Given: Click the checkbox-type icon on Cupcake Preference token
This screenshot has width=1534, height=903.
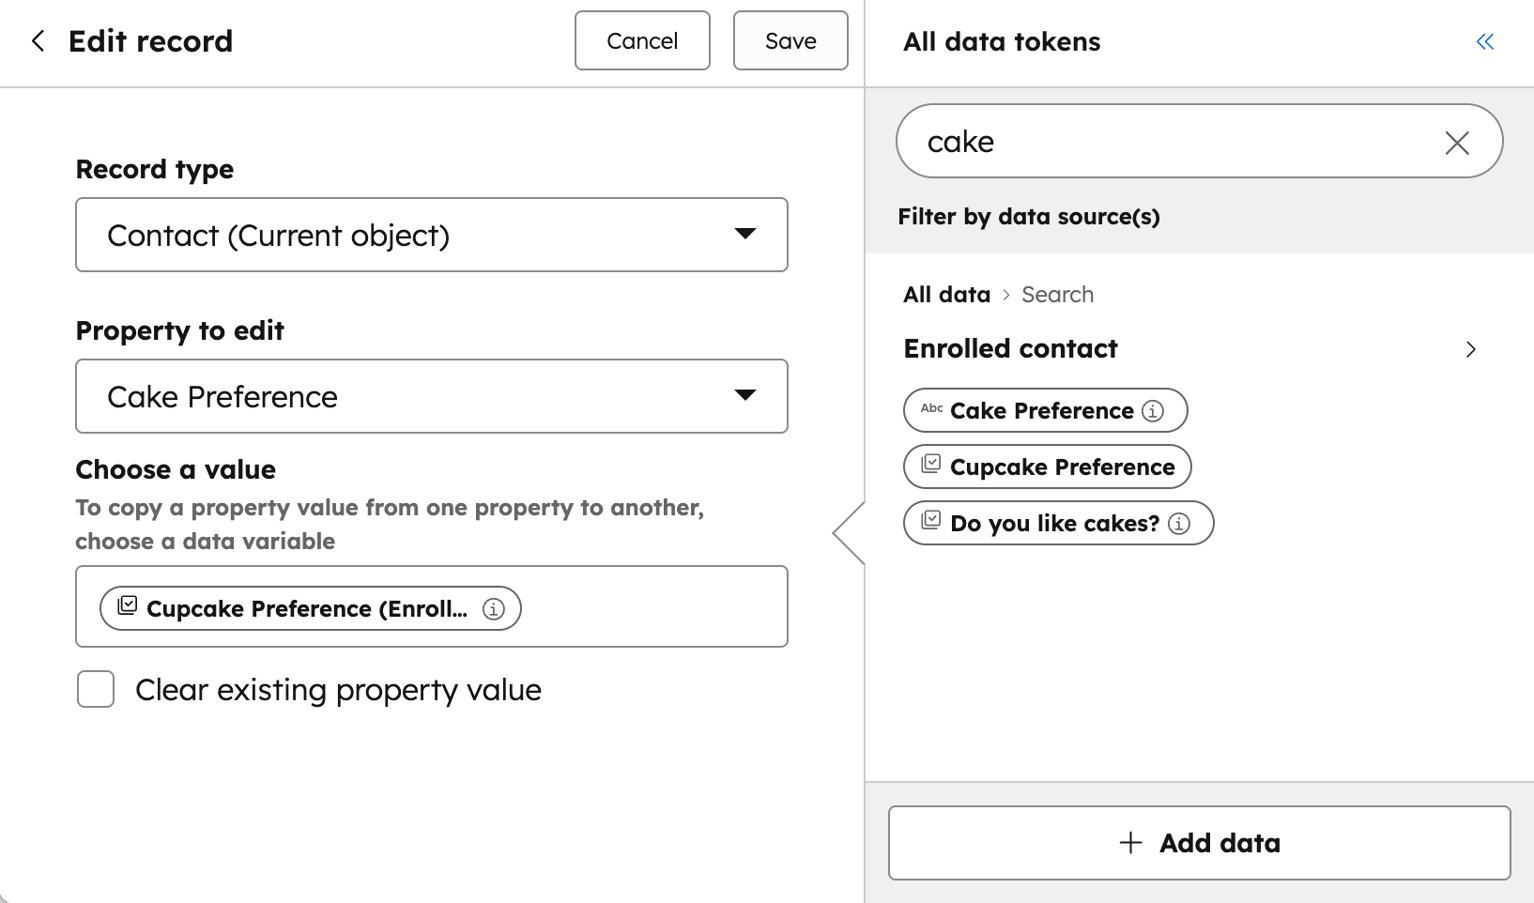Looking at the screenshot, I should (930, 465).
